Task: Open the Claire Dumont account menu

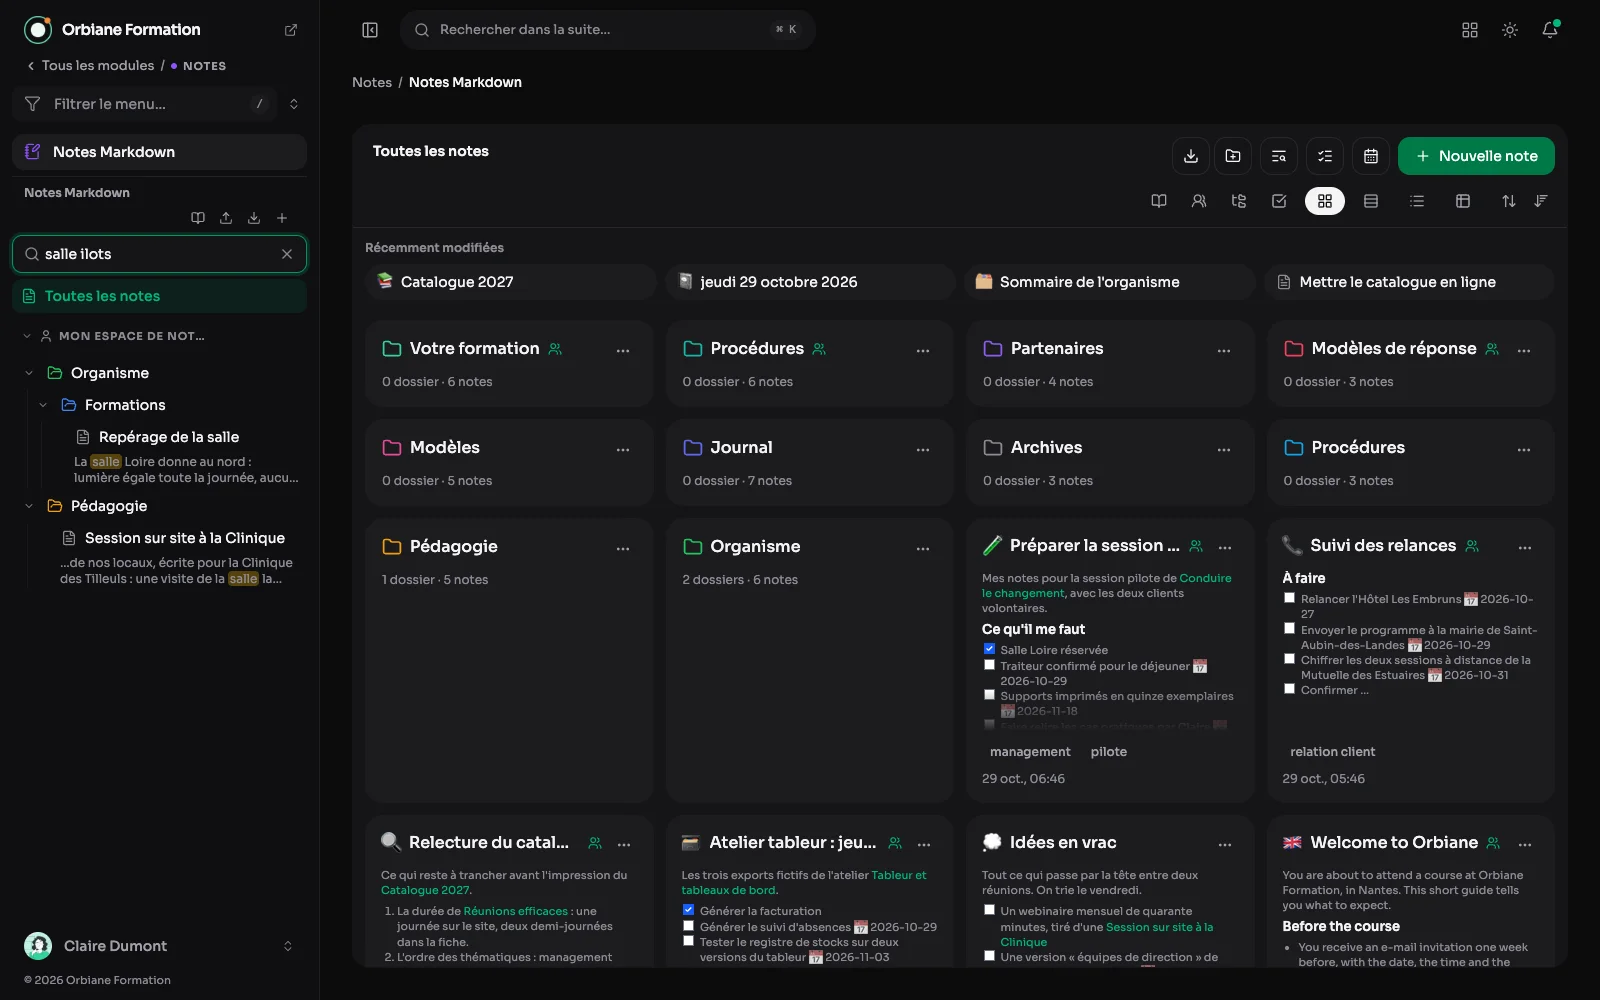Action: [160, 946]
